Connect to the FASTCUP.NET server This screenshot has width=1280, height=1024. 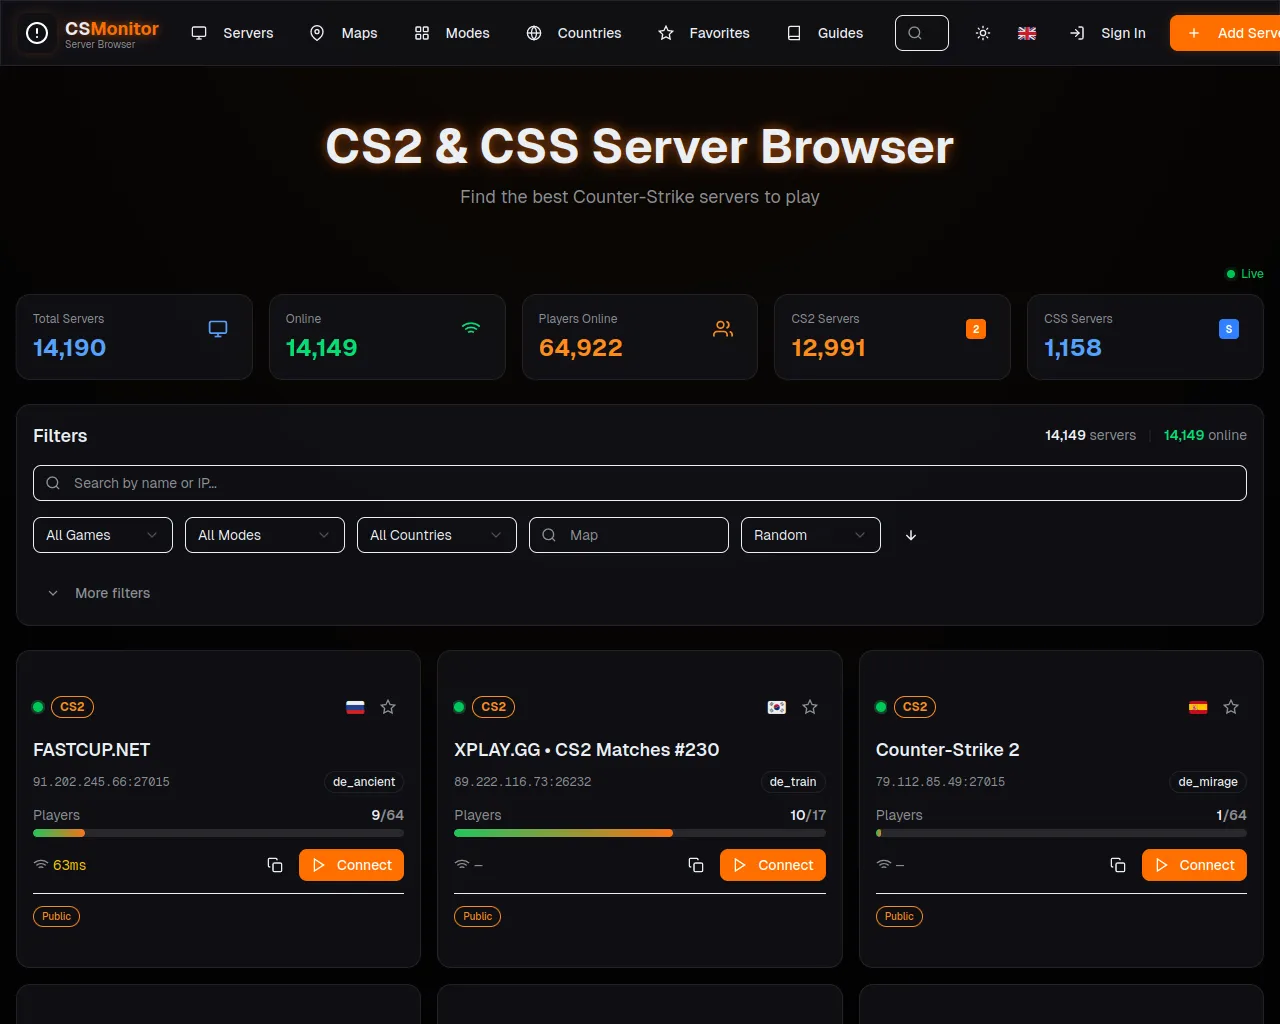click(351, 865)
